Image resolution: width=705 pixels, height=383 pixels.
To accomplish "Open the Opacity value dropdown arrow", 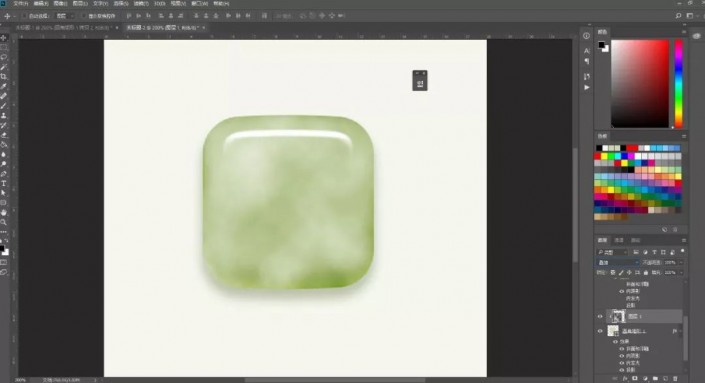I will [x=681, y=263].
